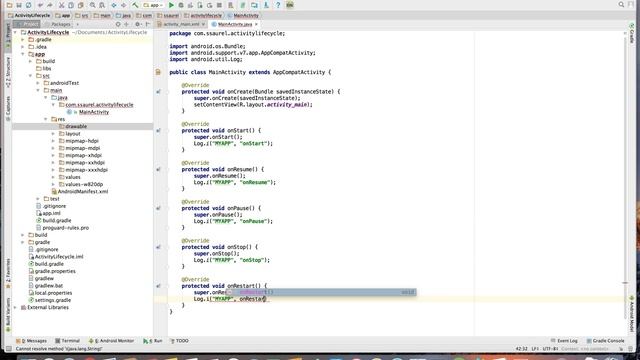Open the Gradle Console button
Image resolution: width=640 pixels, height=360 pixels.
(605, 341)
